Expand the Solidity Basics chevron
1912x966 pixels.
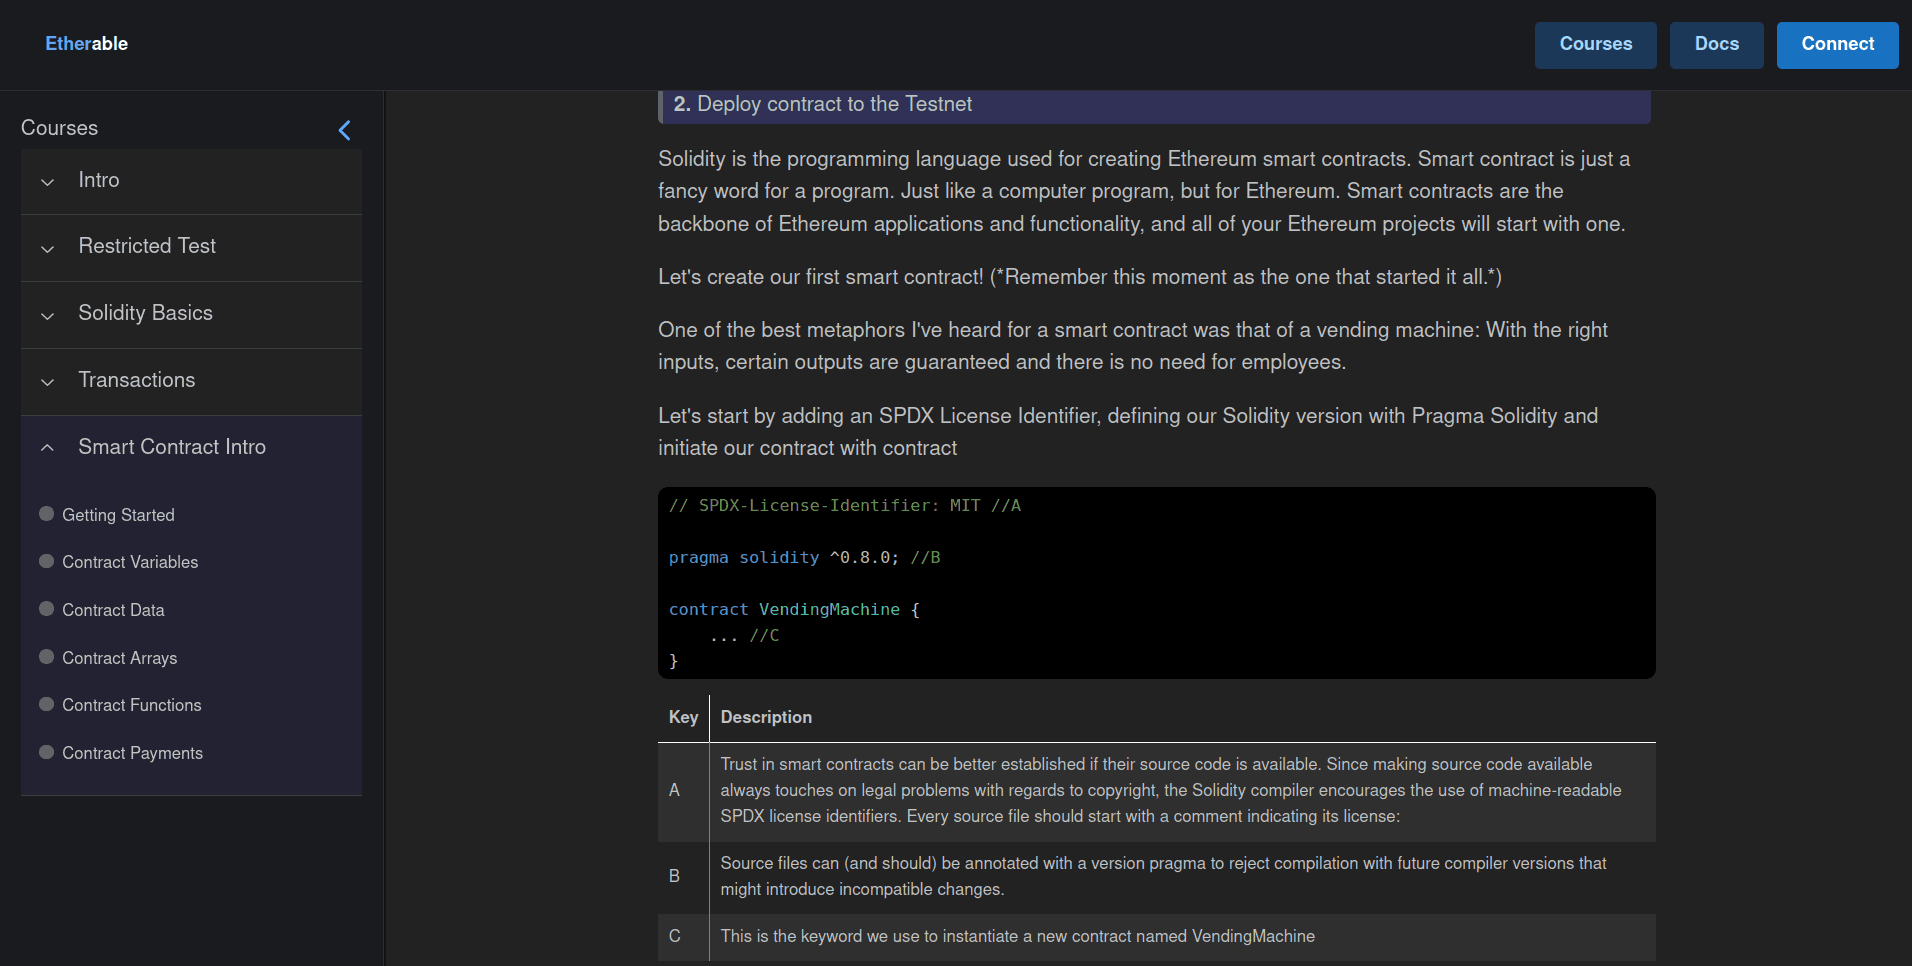(47, 316)
